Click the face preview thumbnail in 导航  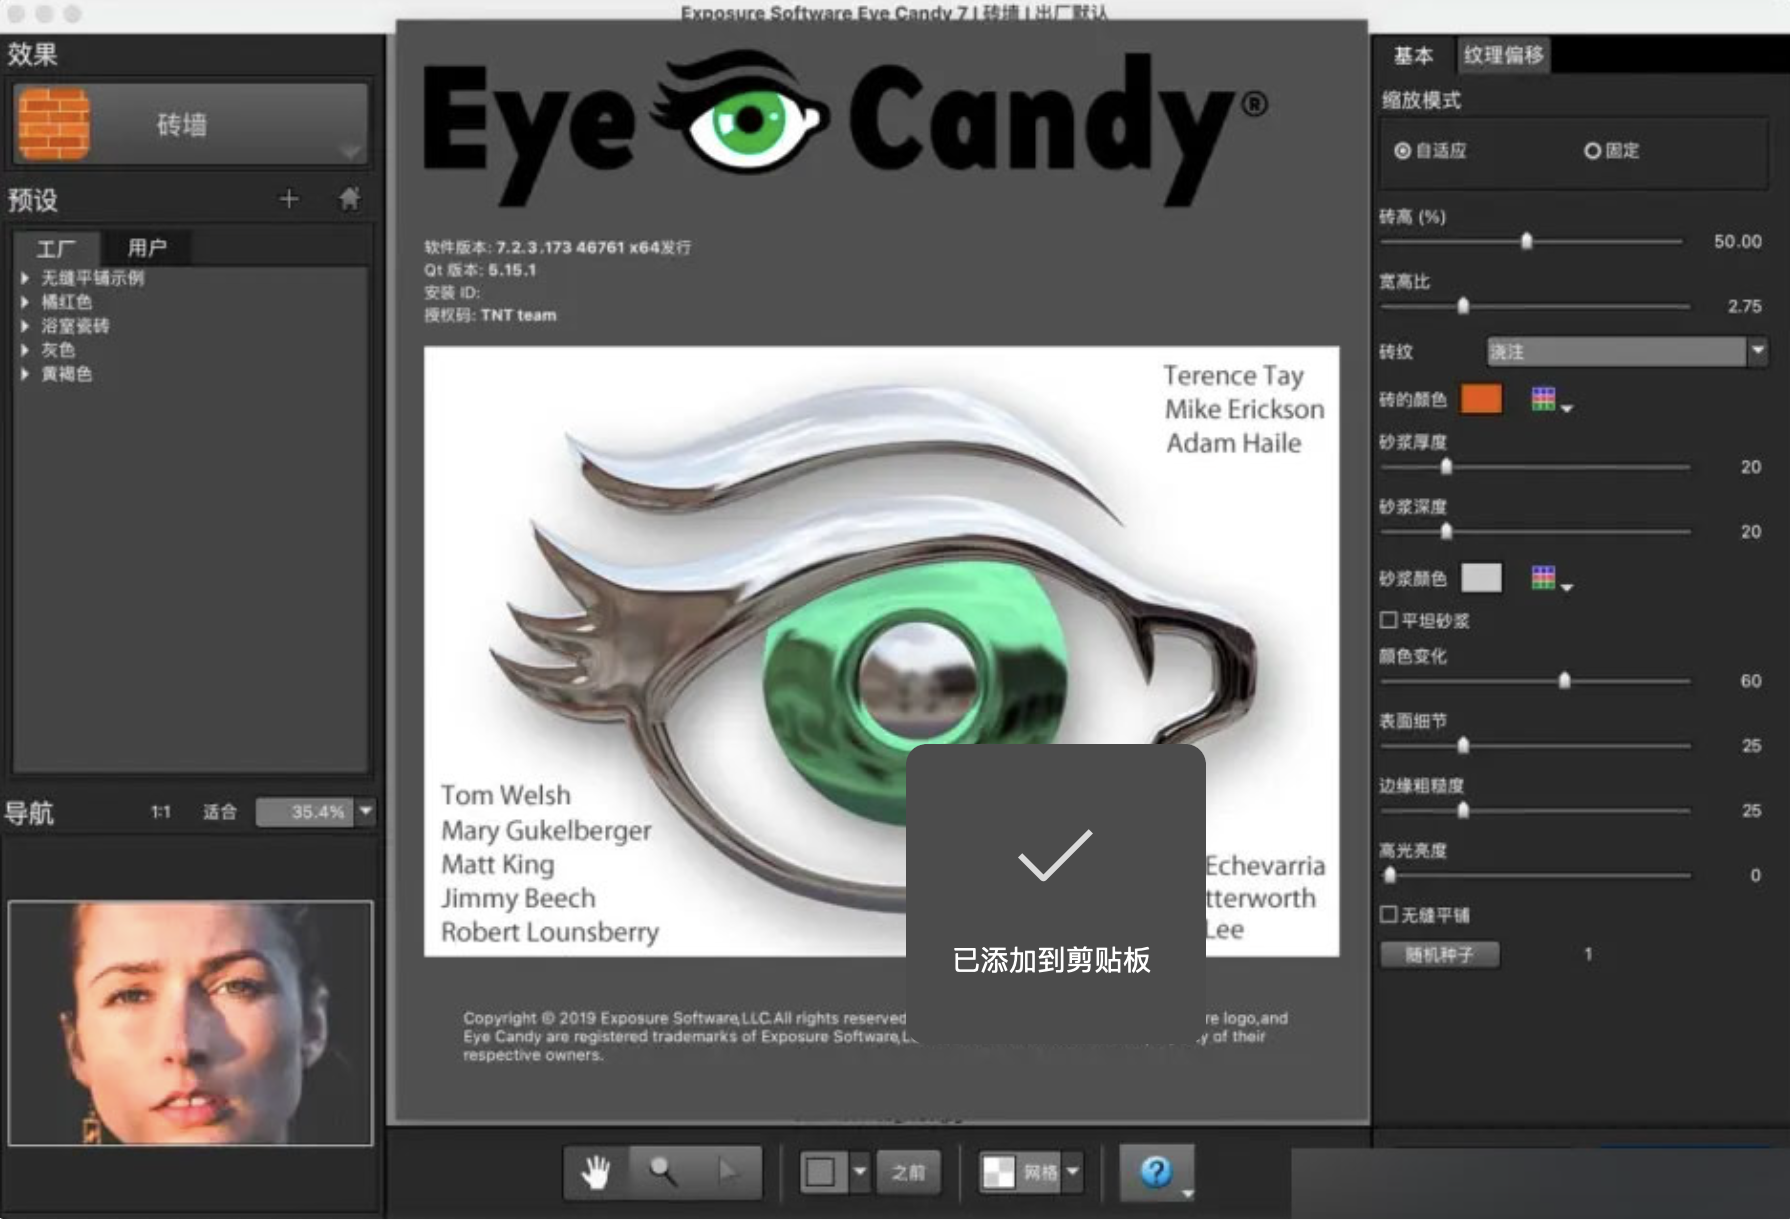(190, 1020)
